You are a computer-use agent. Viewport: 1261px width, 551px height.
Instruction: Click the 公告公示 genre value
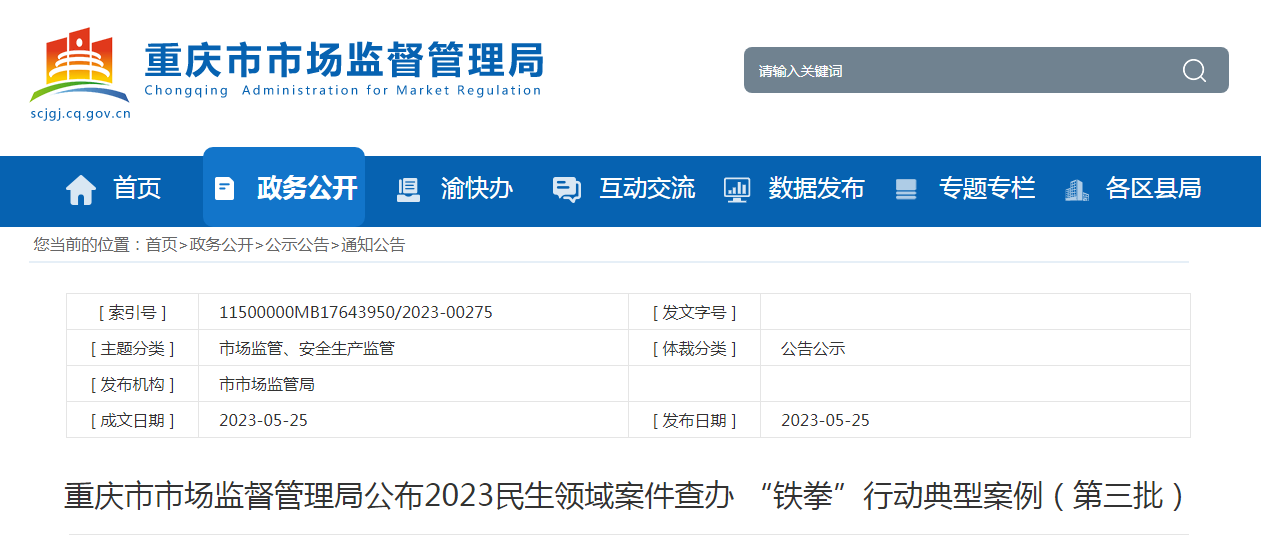(813, 348)
